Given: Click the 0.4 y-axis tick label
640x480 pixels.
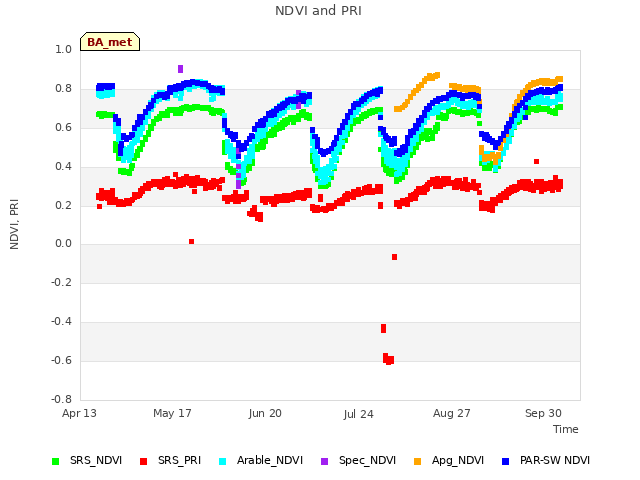Looking at the screenshot, I should click(63, 166).
